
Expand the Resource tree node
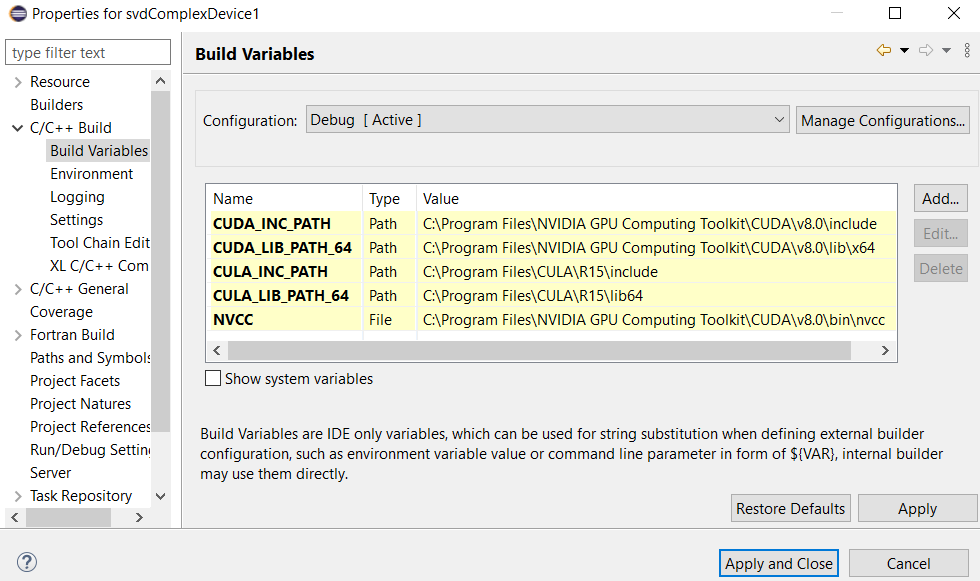(x=18, y=82)
